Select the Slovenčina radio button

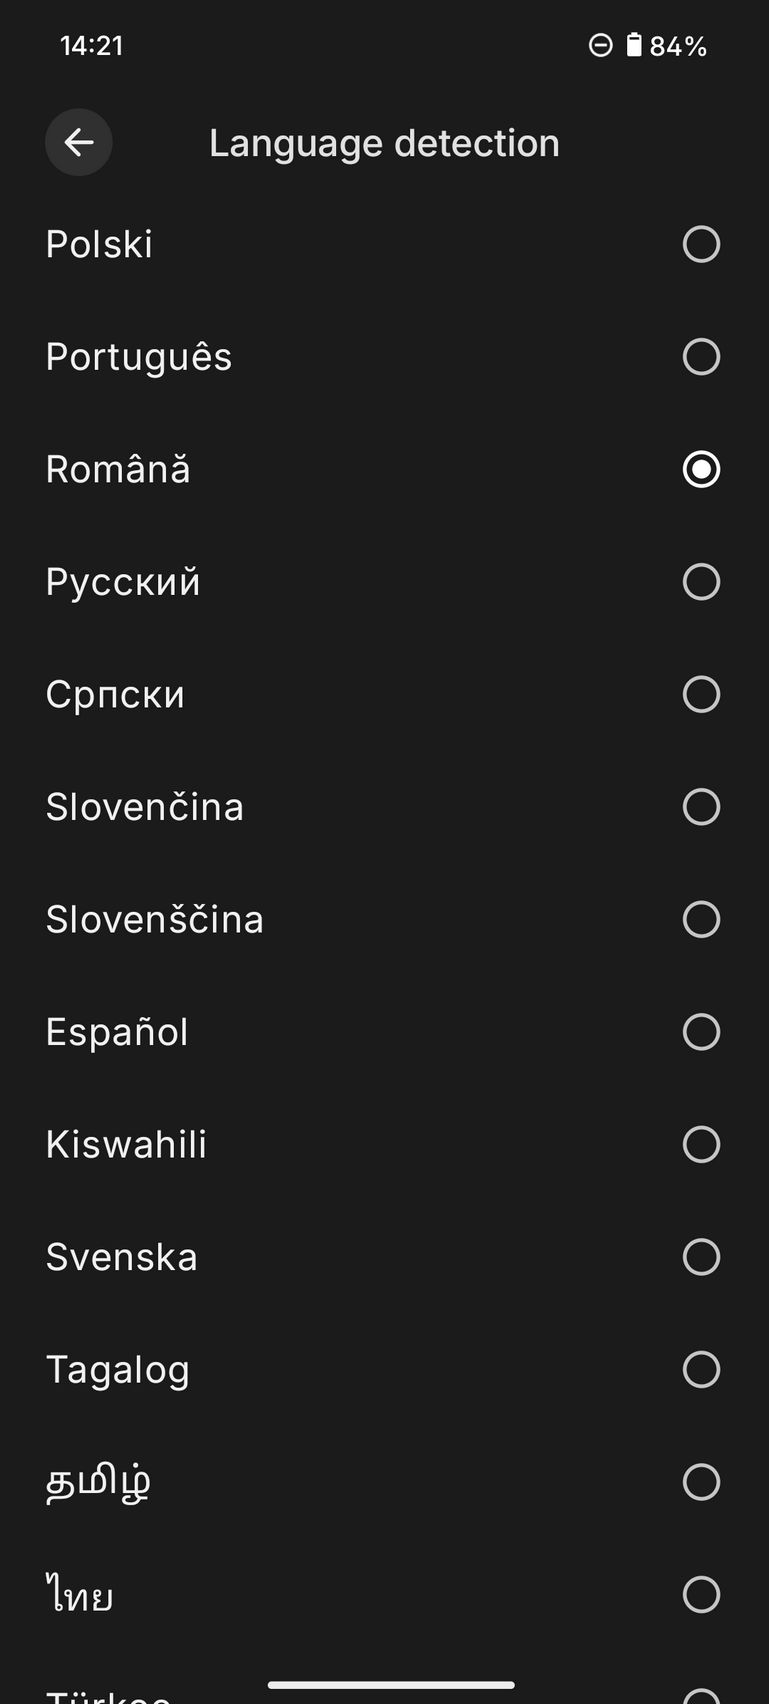coord(701,807)
